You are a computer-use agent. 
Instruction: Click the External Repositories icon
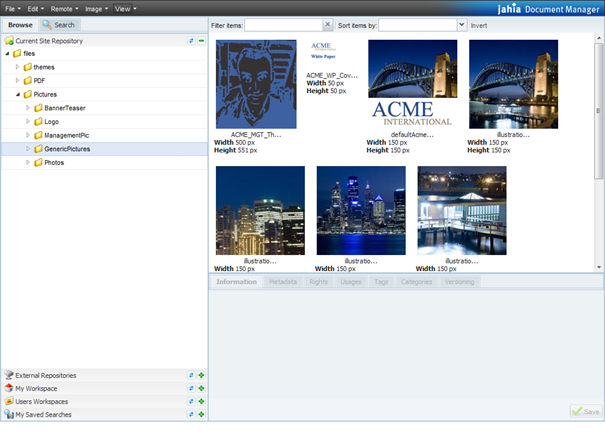9,375
